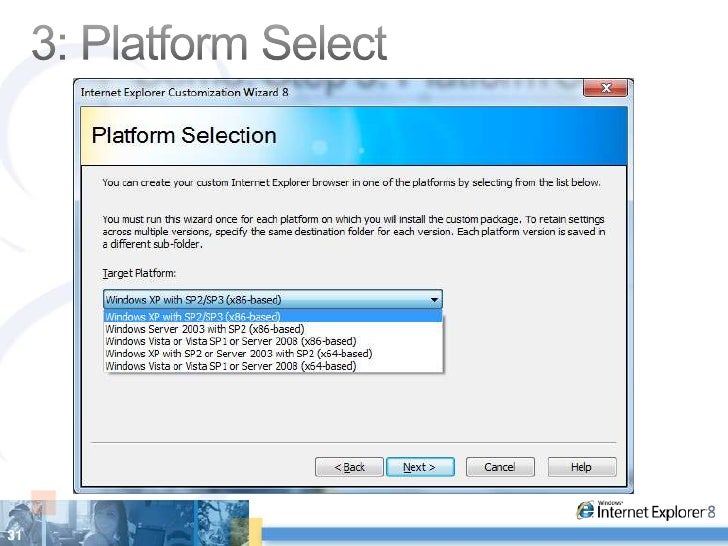Viewport: 728px width, 546px height.
Task: Pick Windows XP SP2 or Server 2003 (x64-based)
Action: [x=273, y=353]
